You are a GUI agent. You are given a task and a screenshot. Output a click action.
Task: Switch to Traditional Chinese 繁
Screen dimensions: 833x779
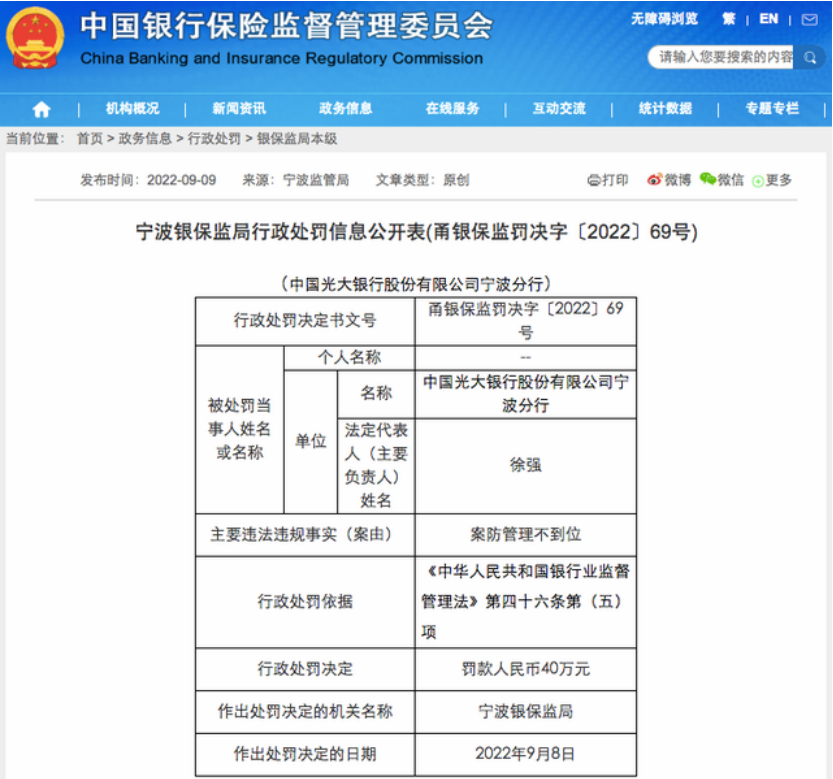click(729, 19)
